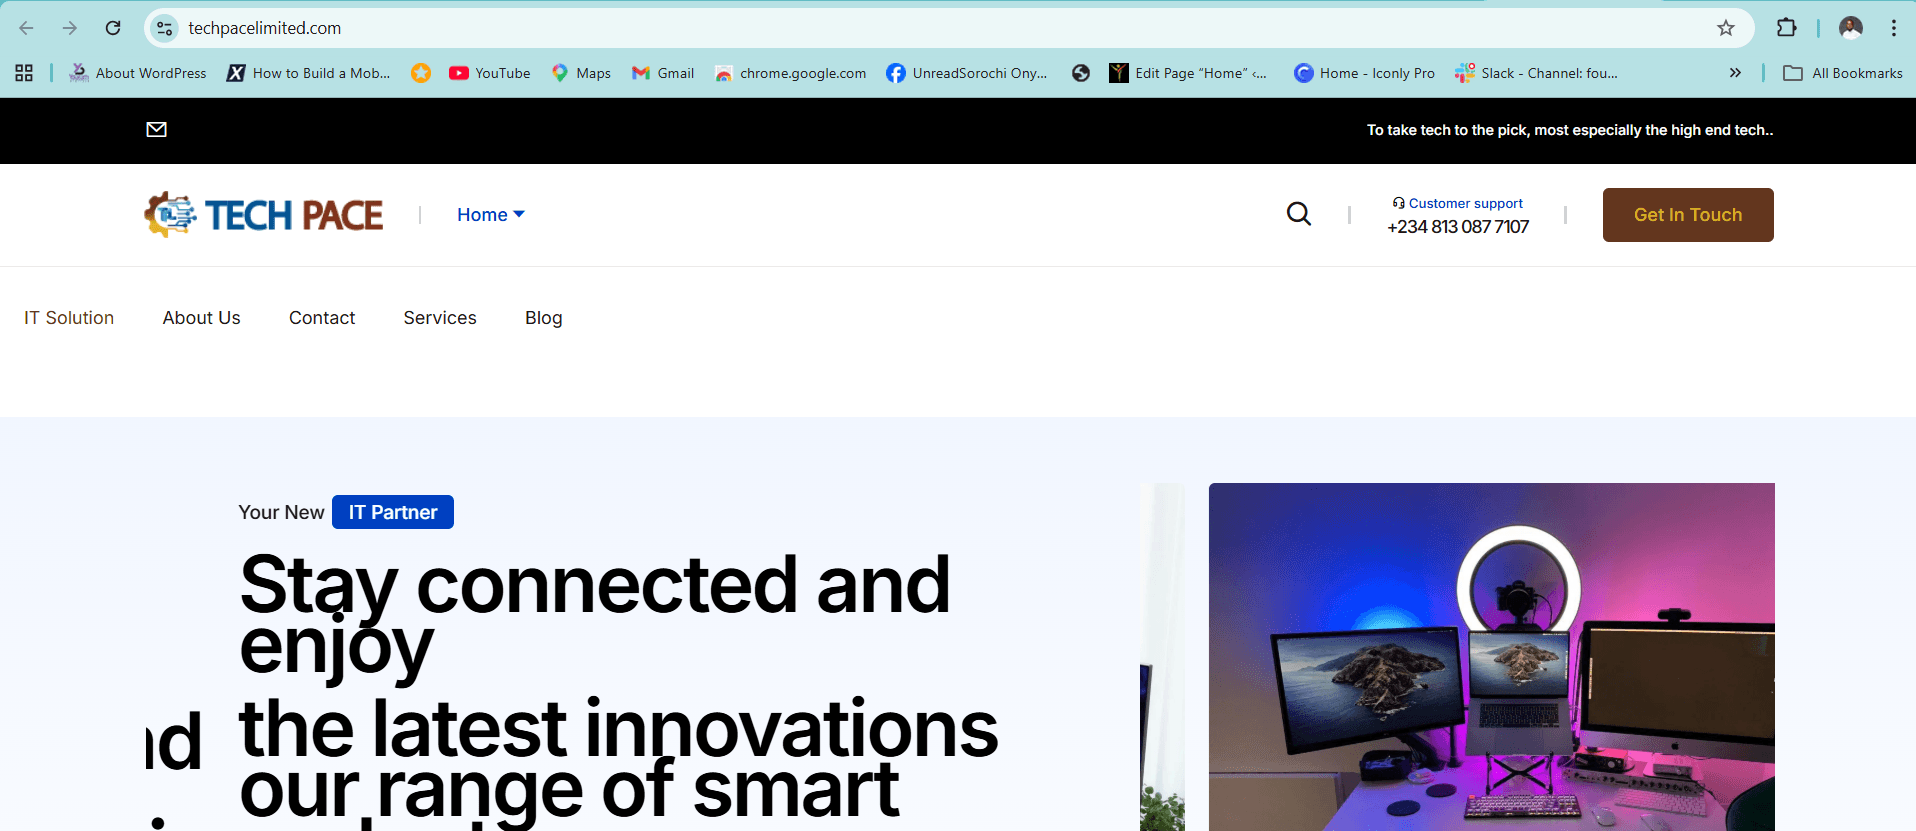The image size is (1916, 831).
Task: Click the browser forward arrow
Action: [x=70, y=28]
